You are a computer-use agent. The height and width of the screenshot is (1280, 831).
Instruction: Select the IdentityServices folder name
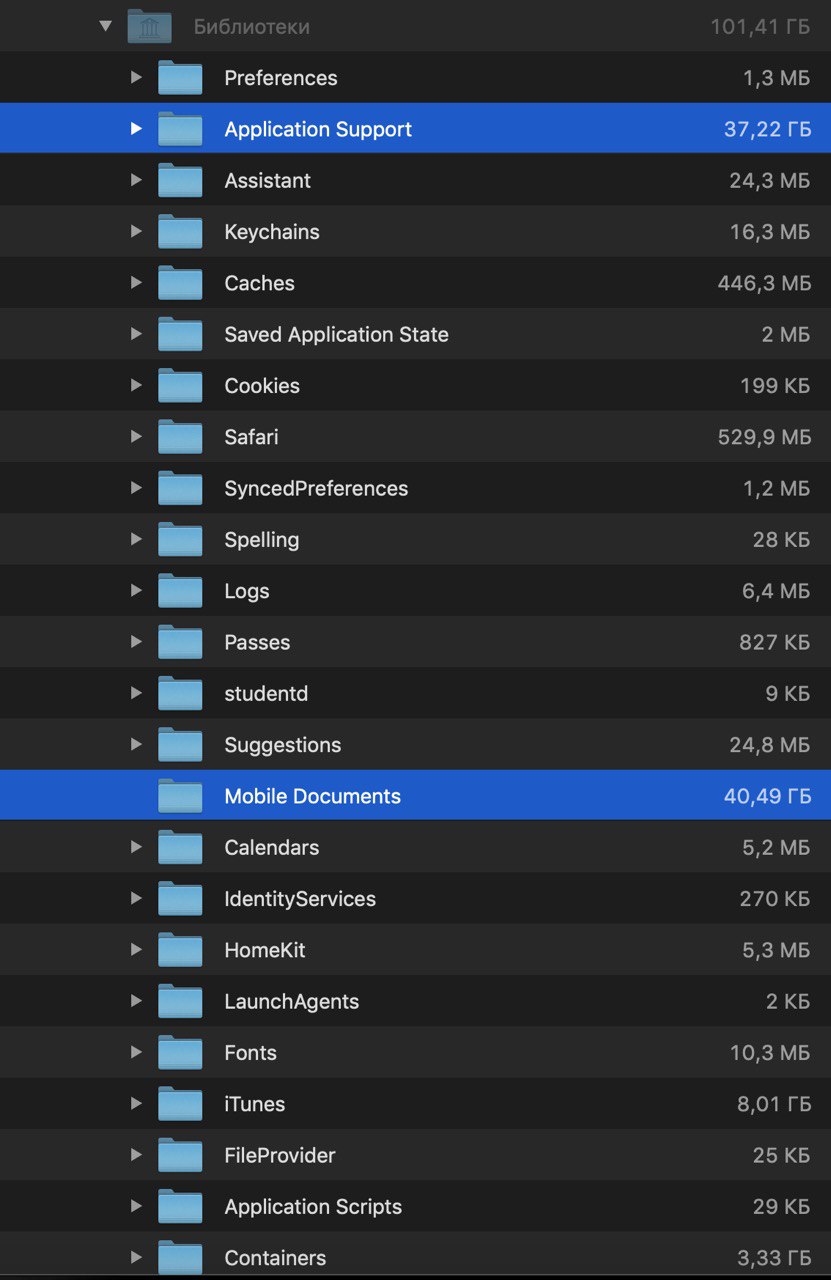[x=300, y=899]
